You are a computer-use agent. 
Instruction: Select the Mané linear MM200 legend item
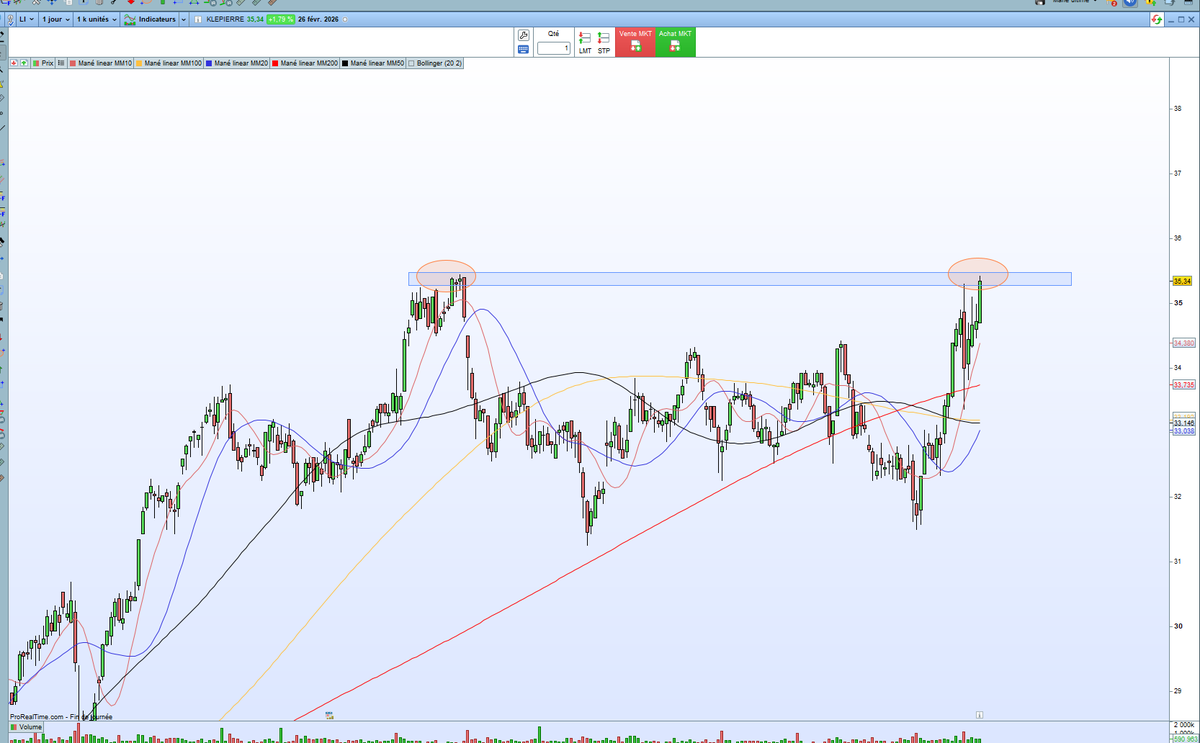point(305,63)
